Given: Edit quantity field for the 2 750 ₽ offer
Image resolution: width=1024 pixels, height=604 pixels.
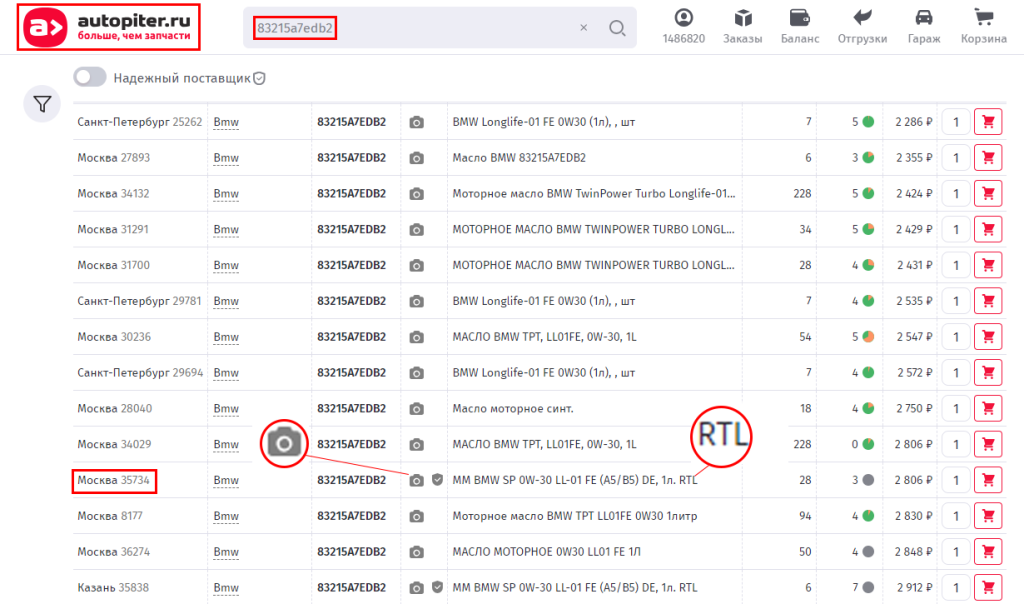Looking at the screenshot, I should (x=956, y=409).
